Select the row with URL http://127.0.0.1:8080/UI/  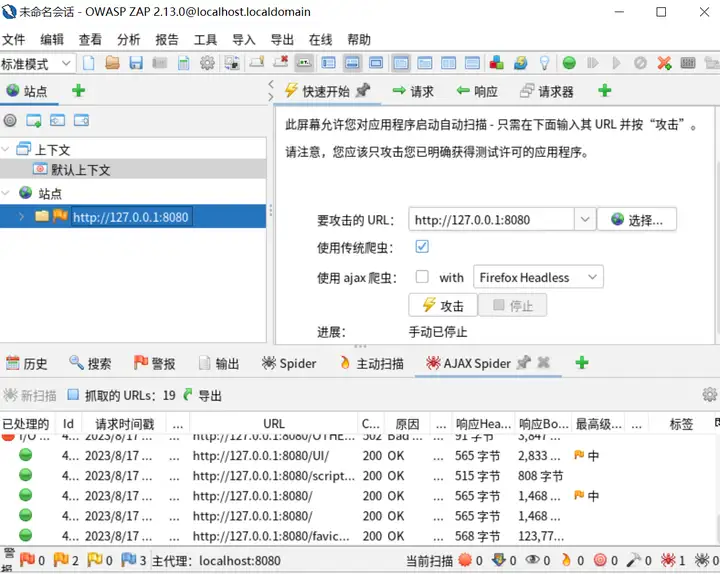pos(358,456)
